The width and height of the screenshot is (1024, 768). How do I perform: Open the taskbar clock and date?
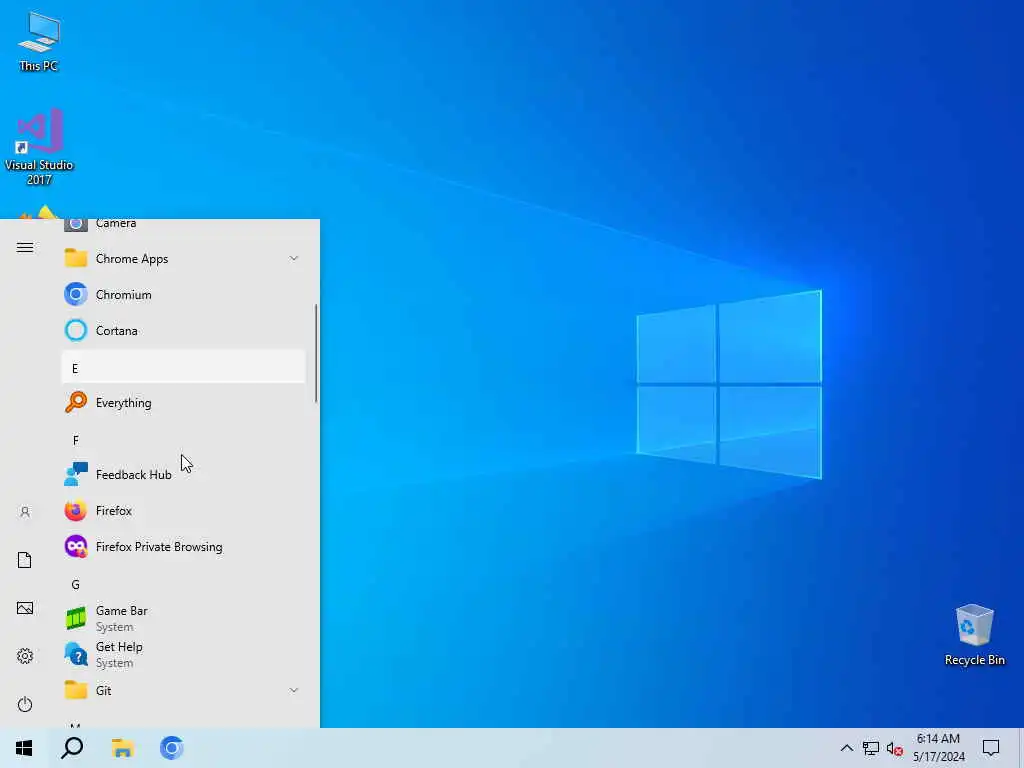[x=938, y=748]
